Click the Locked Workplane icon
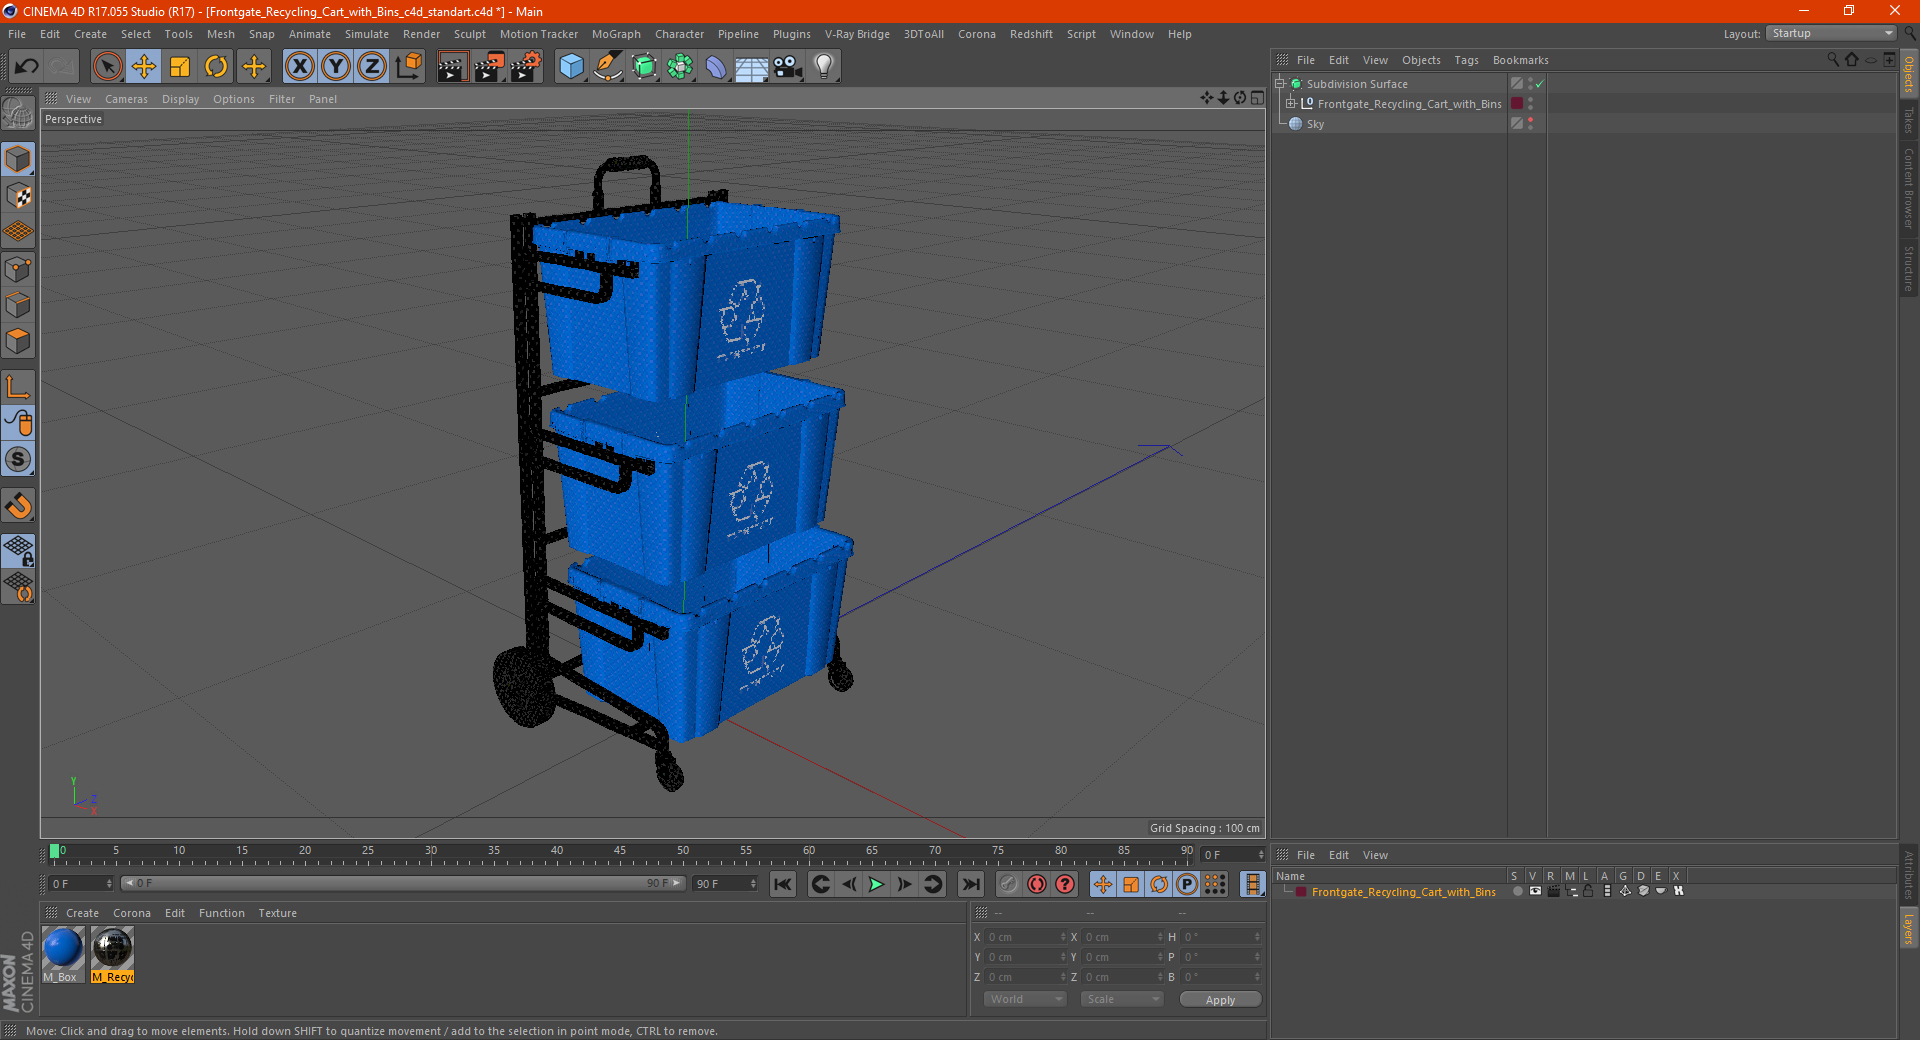 (18, 550)
